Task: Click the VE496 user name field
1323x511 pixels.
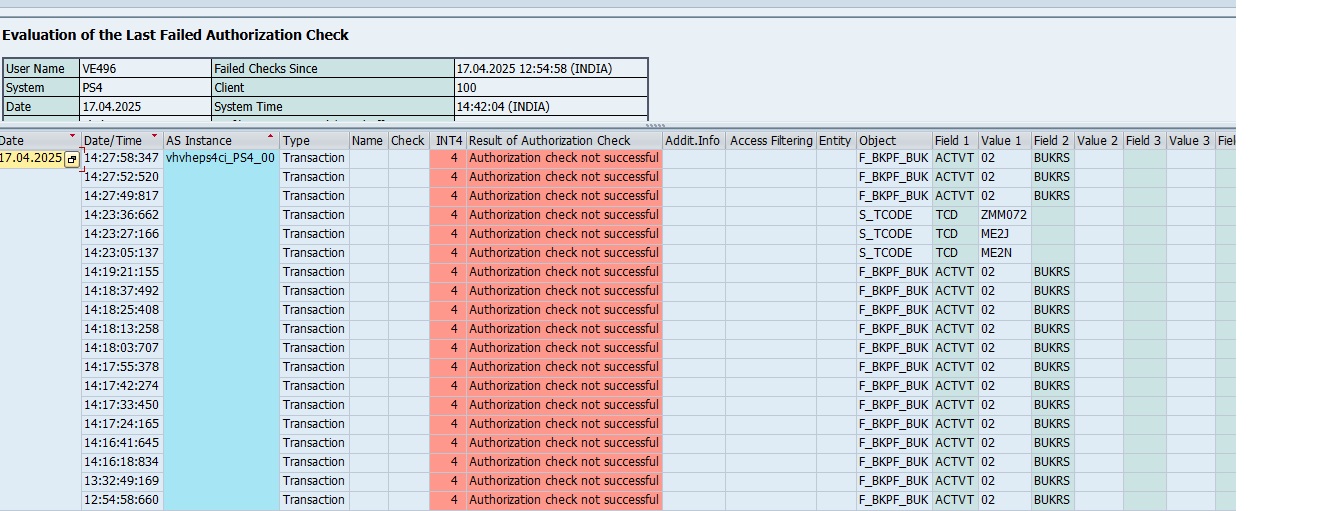Action: point(144,69)
